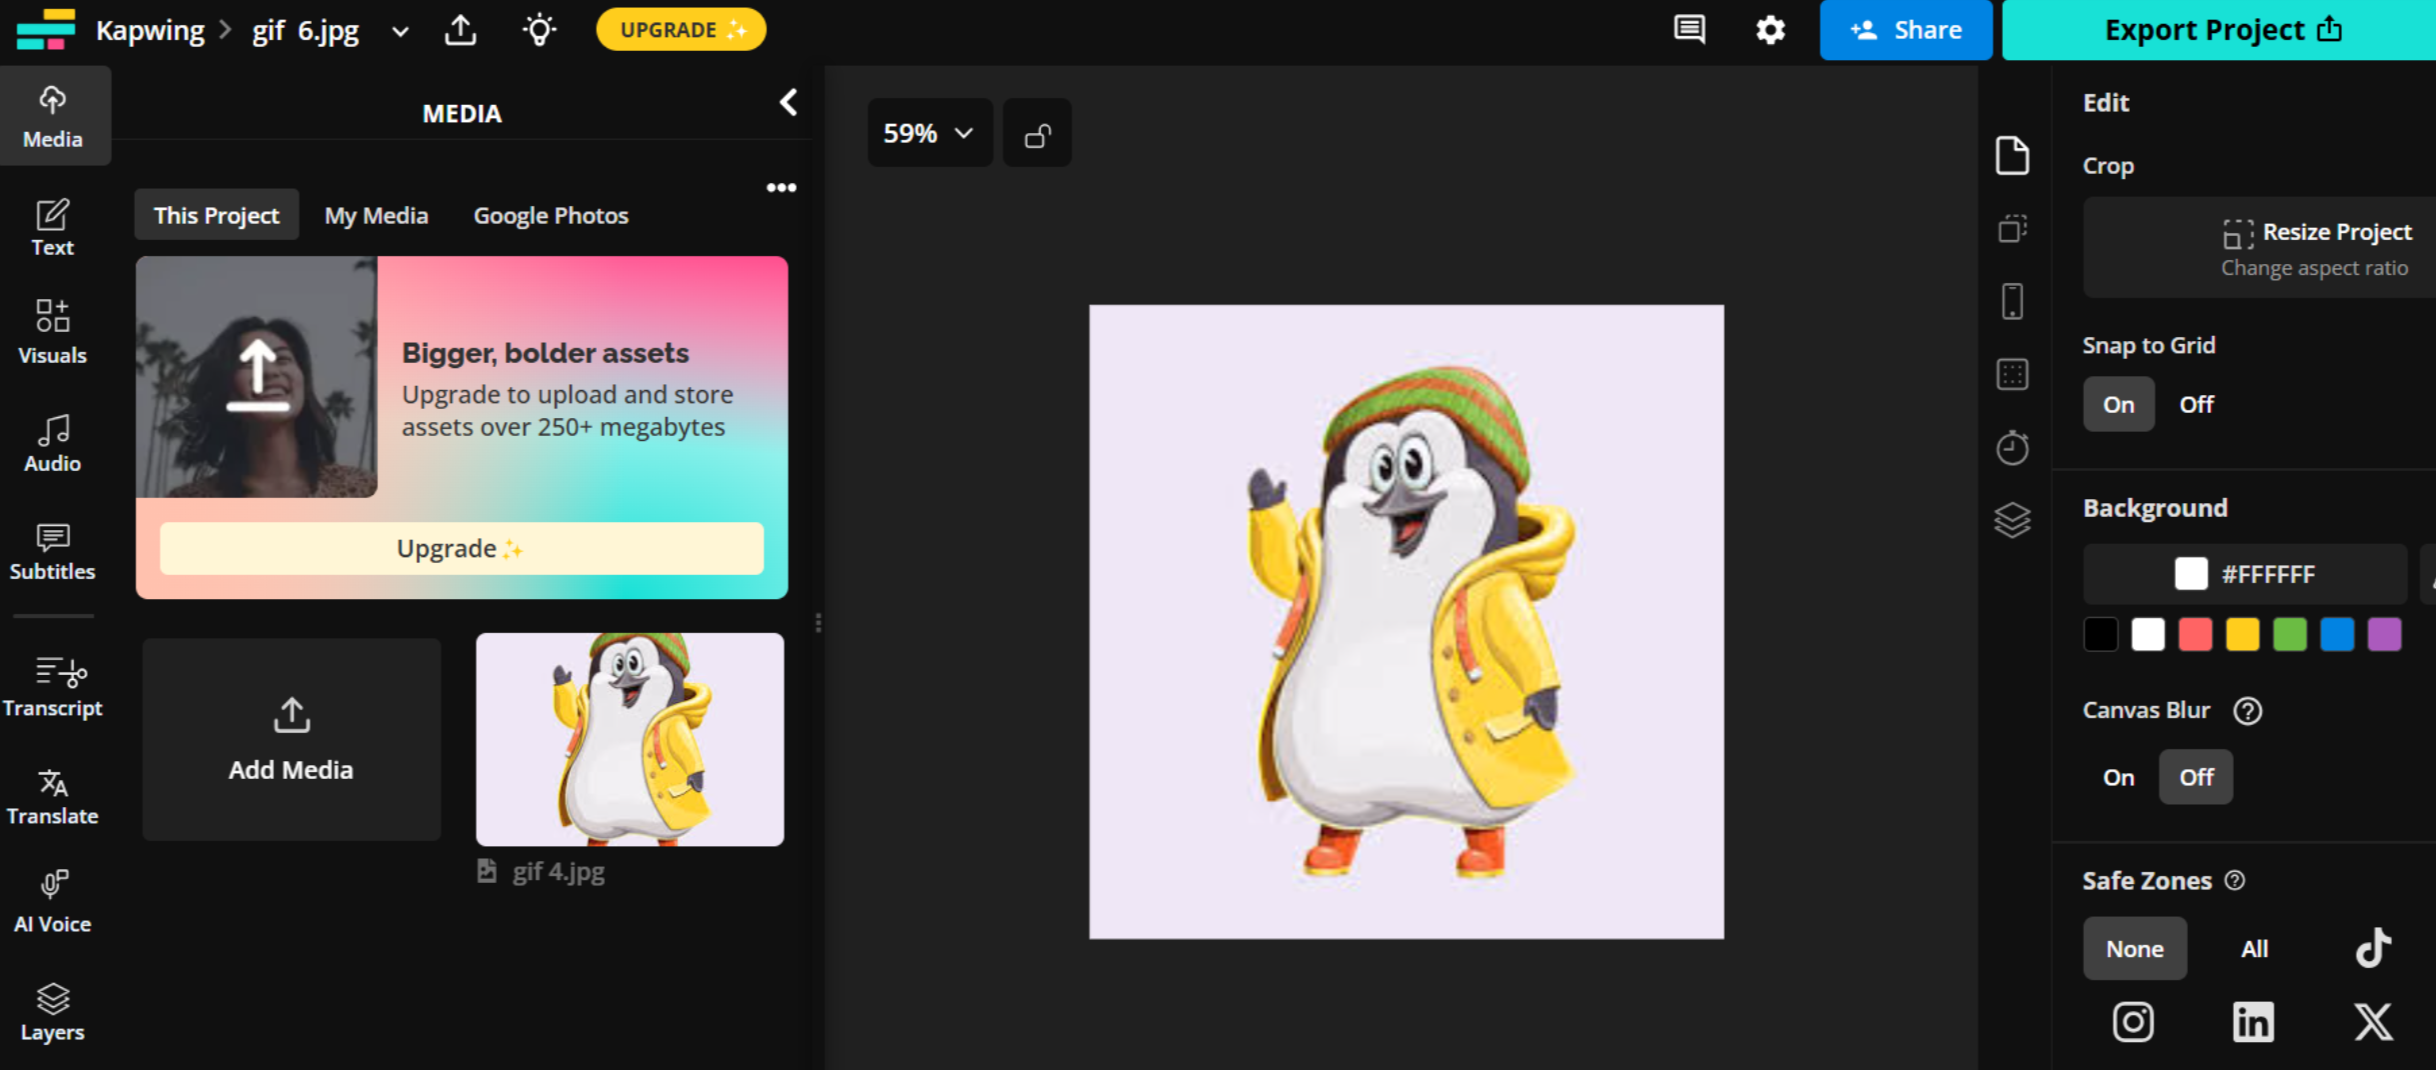This screenshot has width=2436, height=1070.
Task: Open the Google Photos tab
Action: tap(551, 214)
